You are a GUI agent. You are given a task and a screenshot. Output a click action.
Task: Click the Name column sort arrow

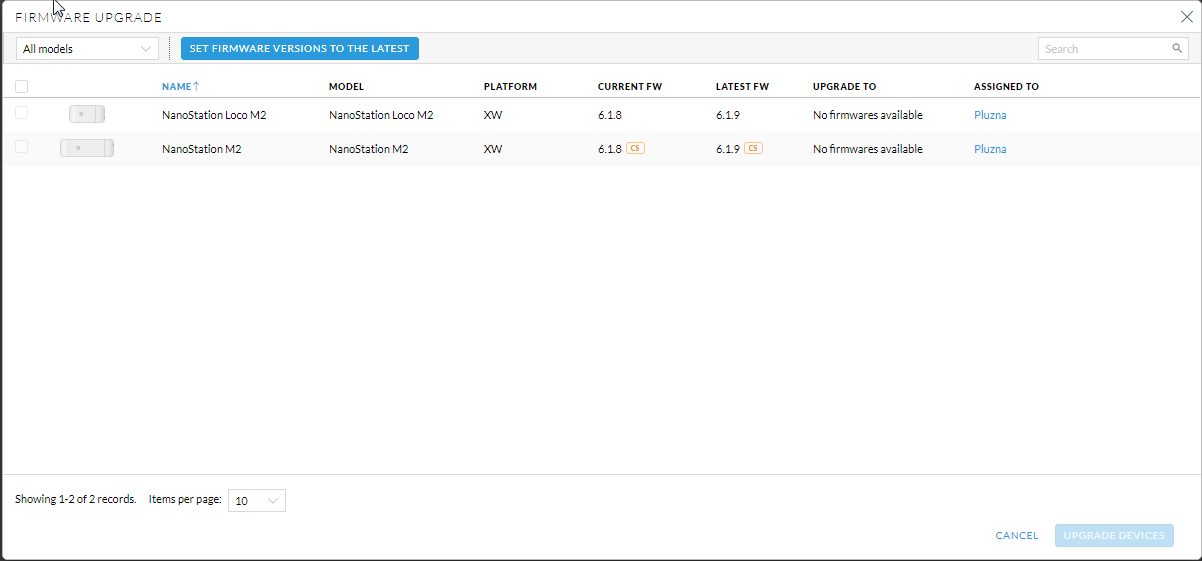[196, 86]
